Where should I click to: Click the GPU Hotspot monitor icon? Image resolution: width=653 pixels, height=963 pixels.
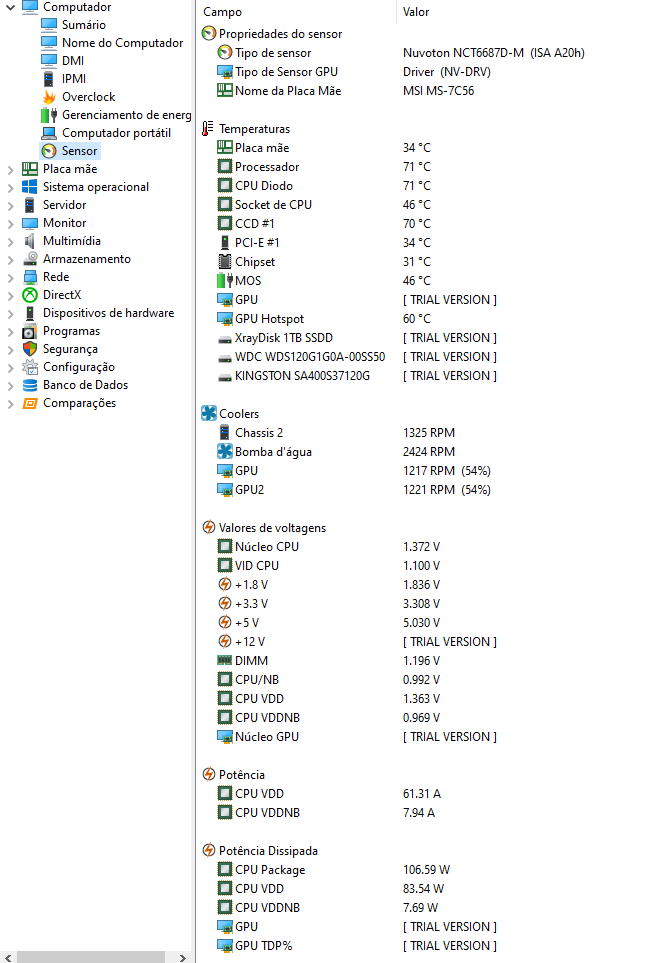pyautogui.click(x=225, y=319)
